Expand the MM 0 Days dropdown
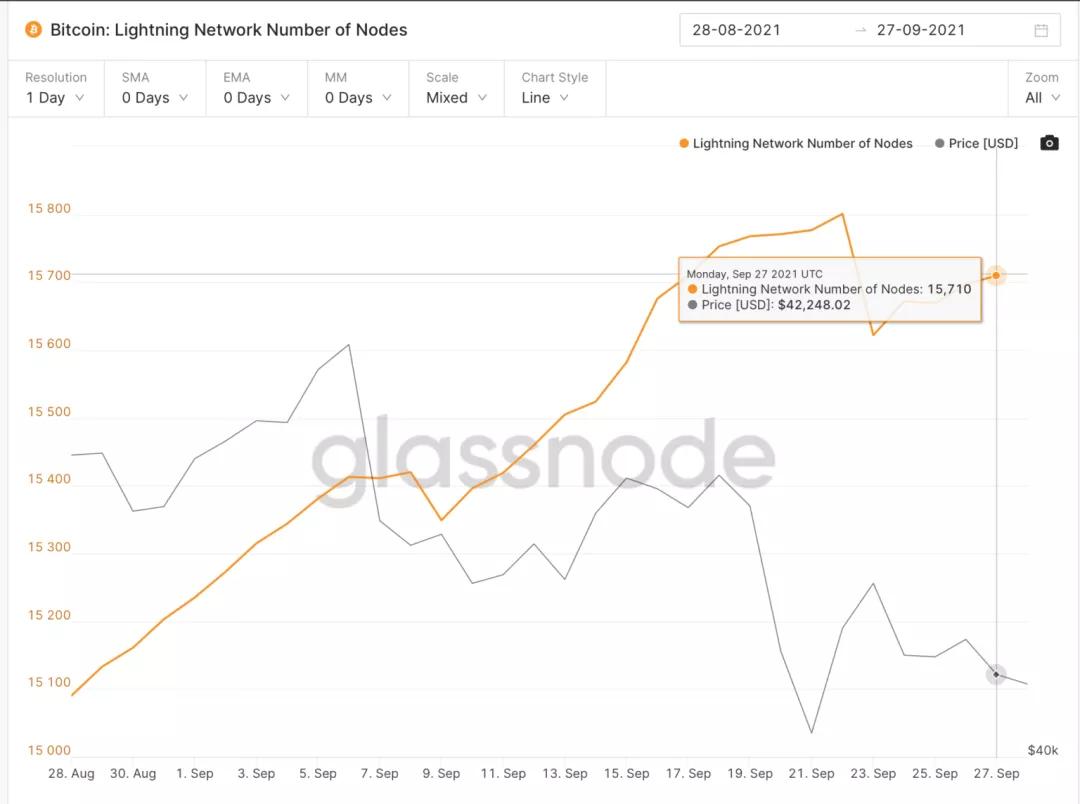 tap(358, 88)
